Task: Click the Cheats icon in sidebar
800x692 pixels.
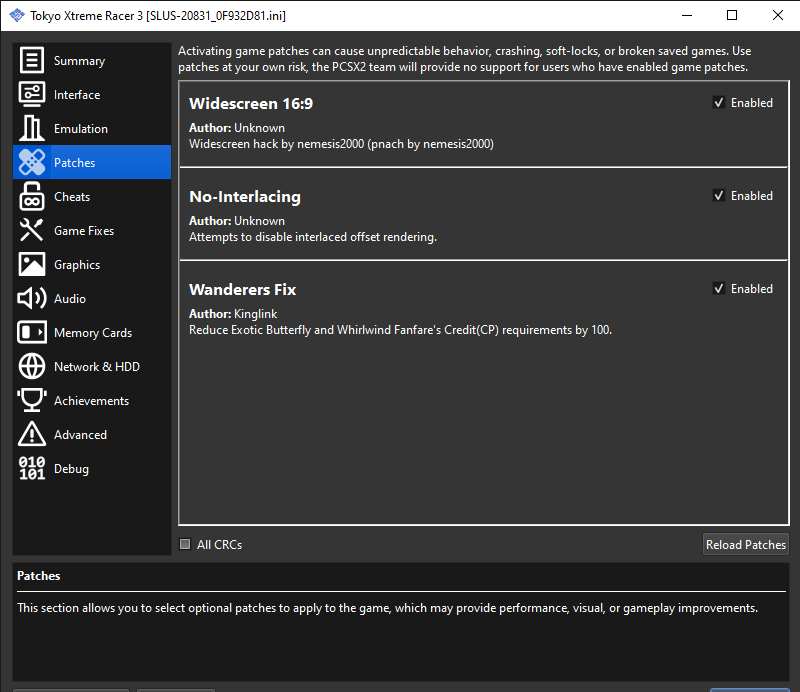Action: [32, 196]
